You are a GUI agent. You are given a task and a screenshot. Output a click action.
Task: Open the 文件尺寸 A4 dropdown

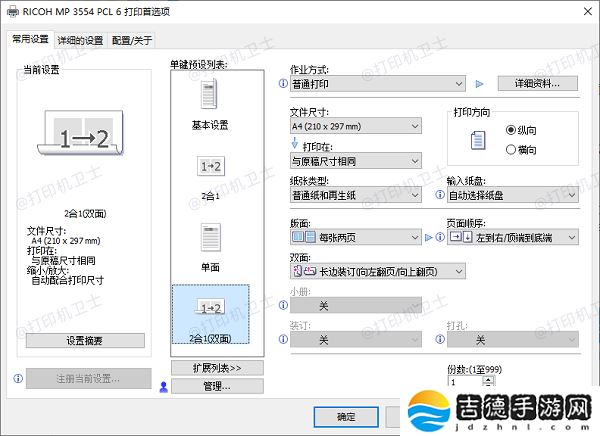coord(356,126)
